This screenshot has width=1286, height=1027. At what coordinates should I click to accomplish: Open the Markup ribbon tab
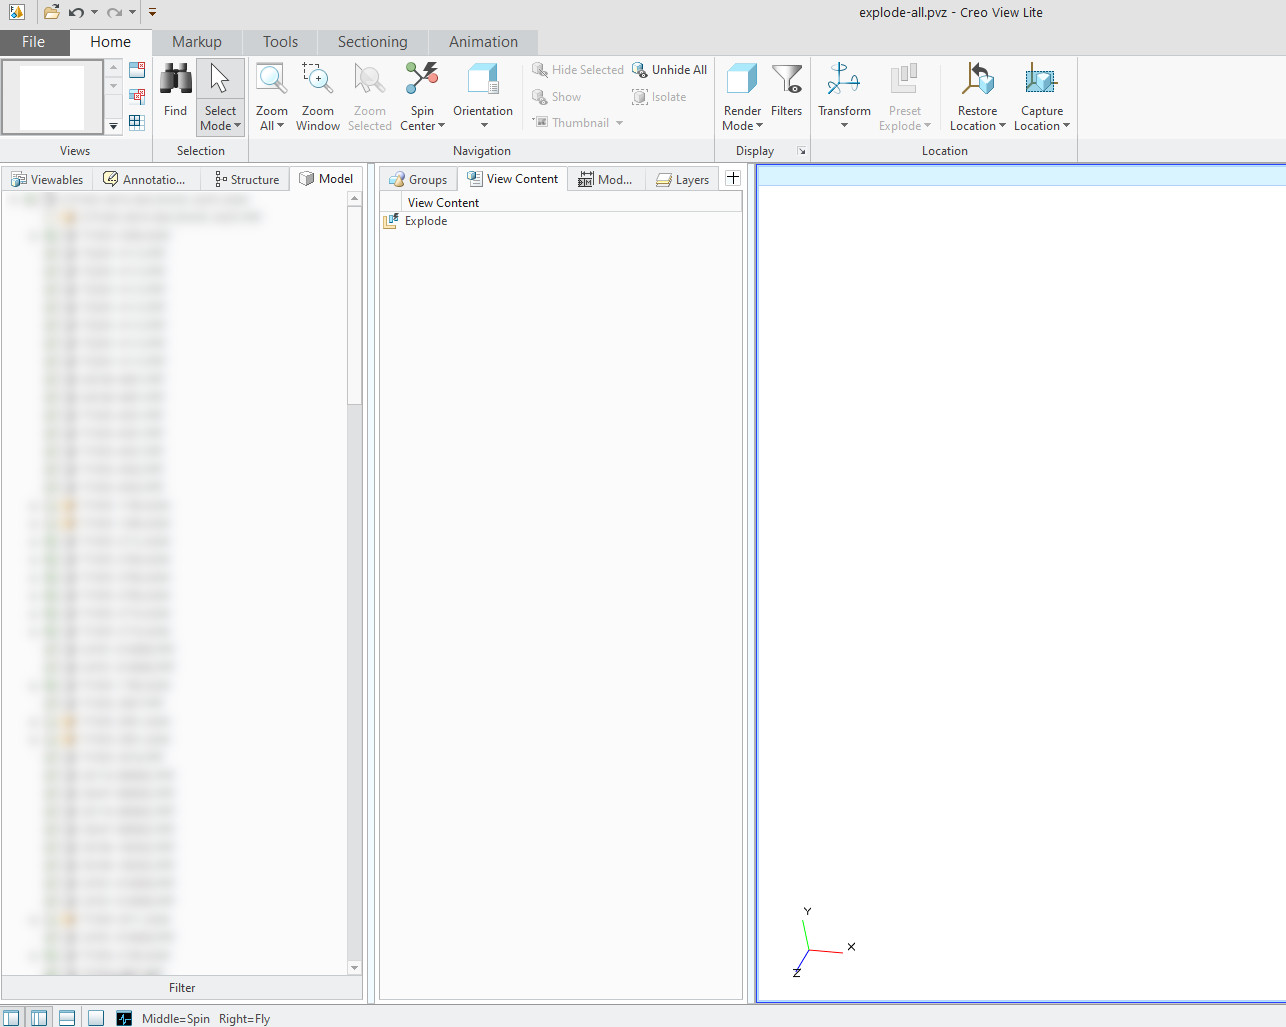196,42
